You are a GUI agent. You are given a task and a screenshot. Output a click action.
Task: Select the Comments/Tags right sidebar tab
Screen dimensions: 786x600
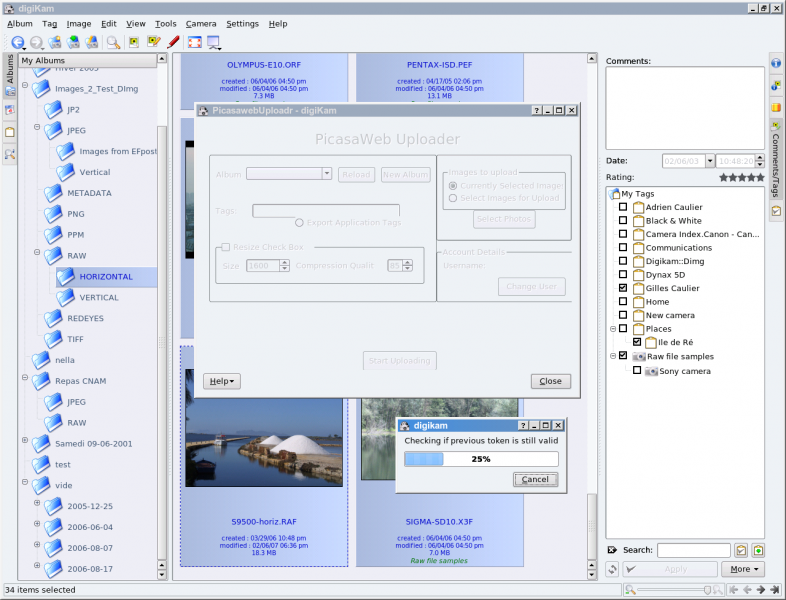776,159
